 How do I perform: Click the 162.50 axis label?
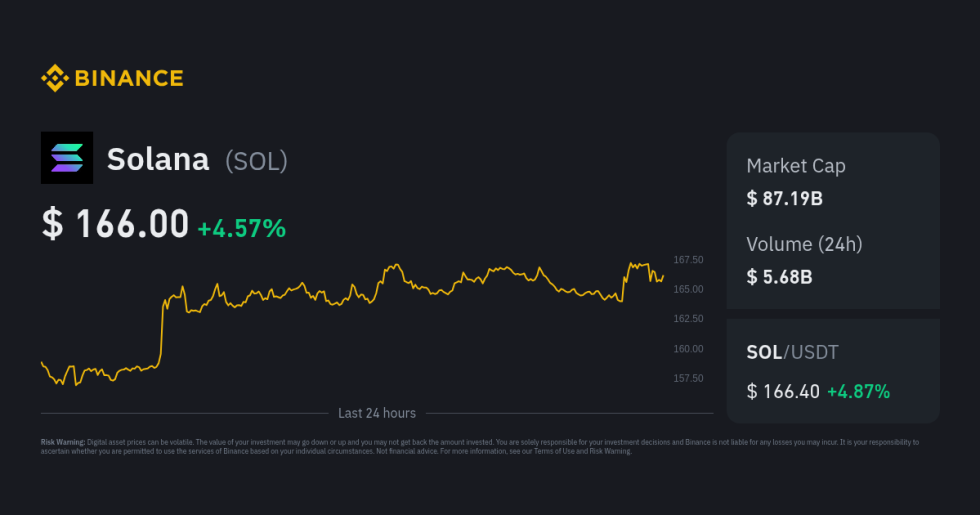(688, 319)
